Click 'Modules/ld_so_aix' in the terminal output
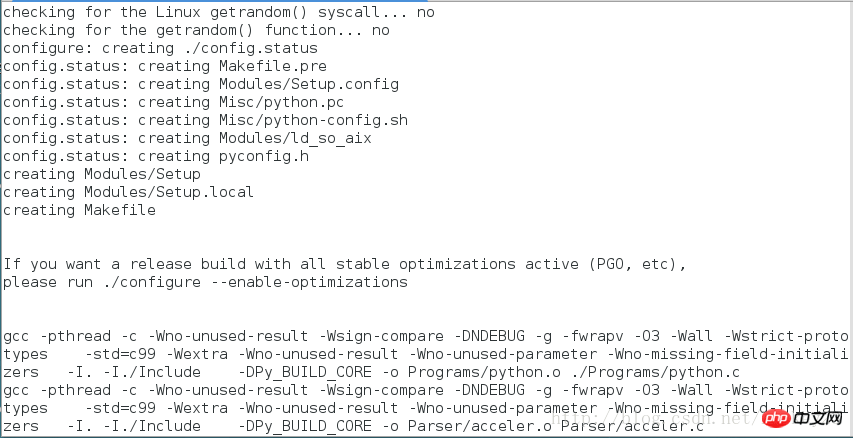Viewport: 853px width, 438px height. (x=295, y=138)
